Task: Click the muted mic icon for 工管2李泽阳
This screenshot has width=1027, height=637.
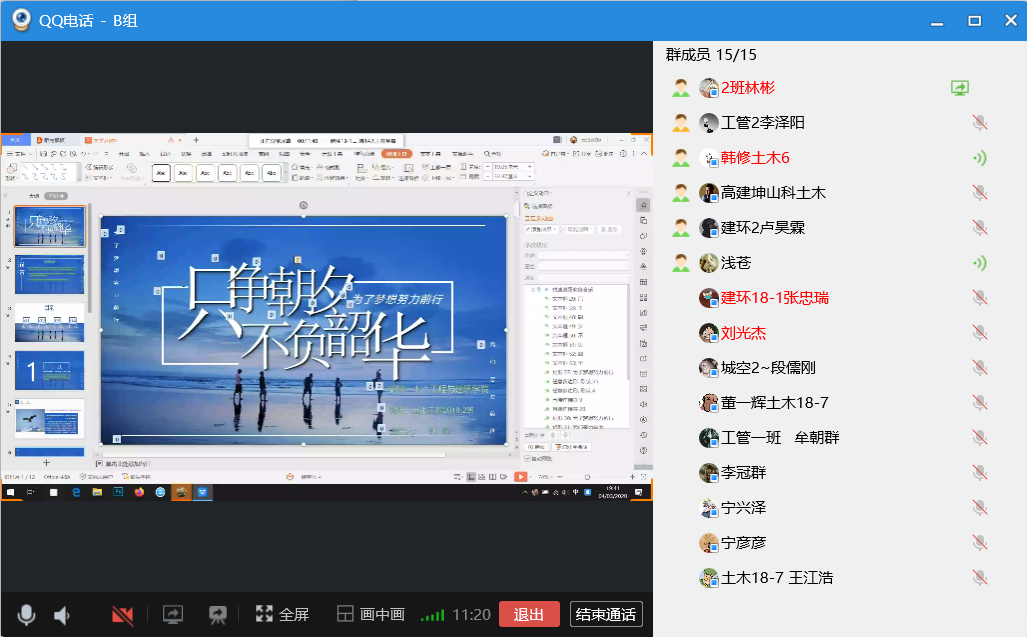Action: [x=980, y=123]
